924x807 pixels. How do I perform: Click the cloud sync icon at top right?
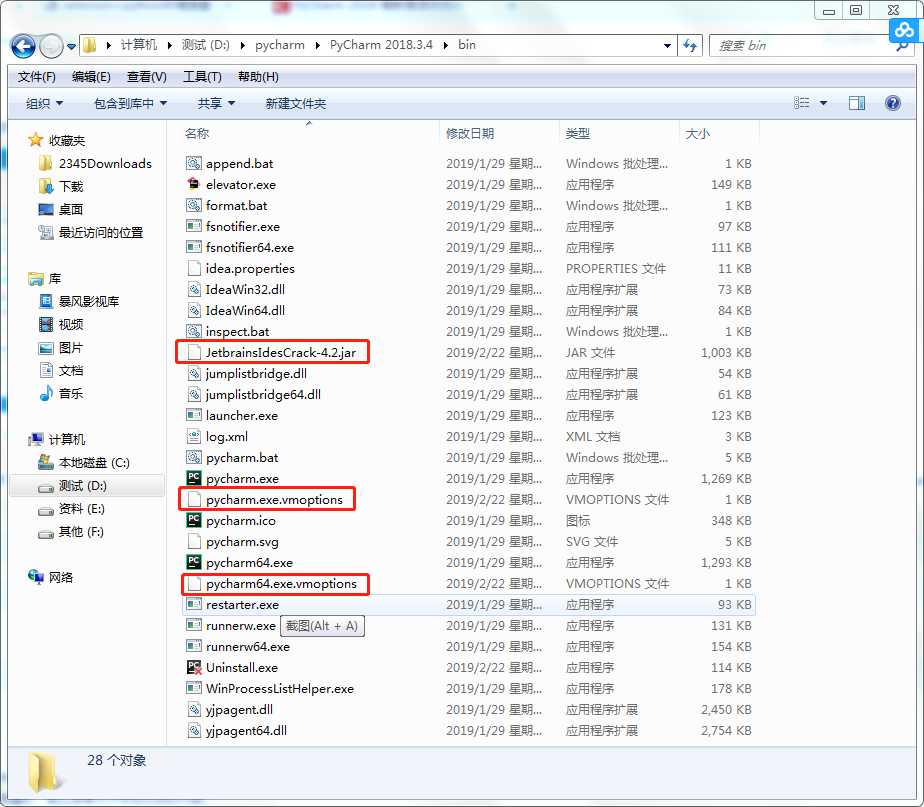point(904,29)
